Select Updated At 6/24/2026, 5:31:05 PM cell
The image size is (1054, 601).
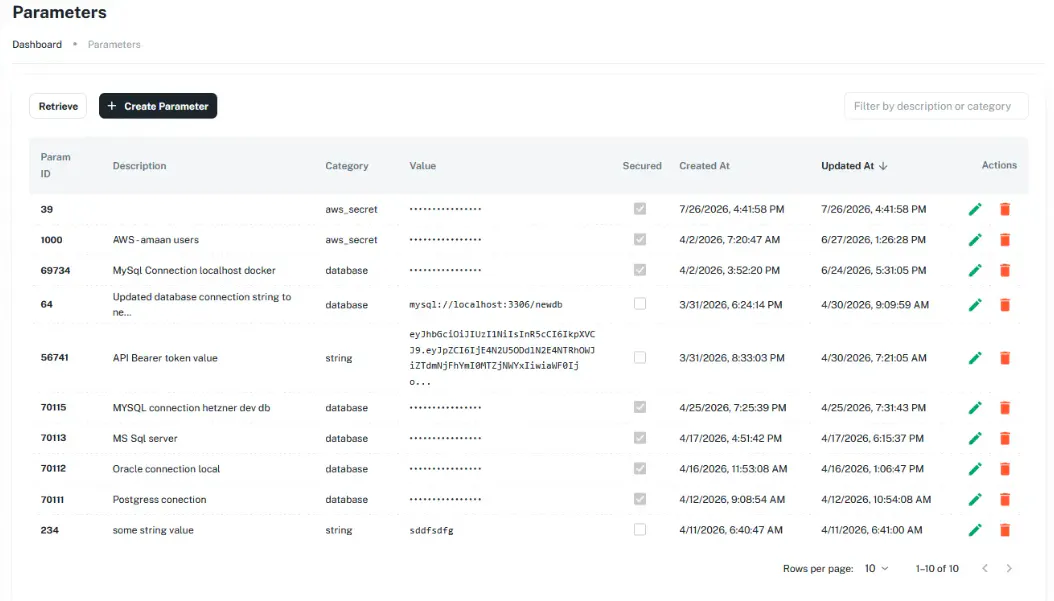[x=873, y=270]
